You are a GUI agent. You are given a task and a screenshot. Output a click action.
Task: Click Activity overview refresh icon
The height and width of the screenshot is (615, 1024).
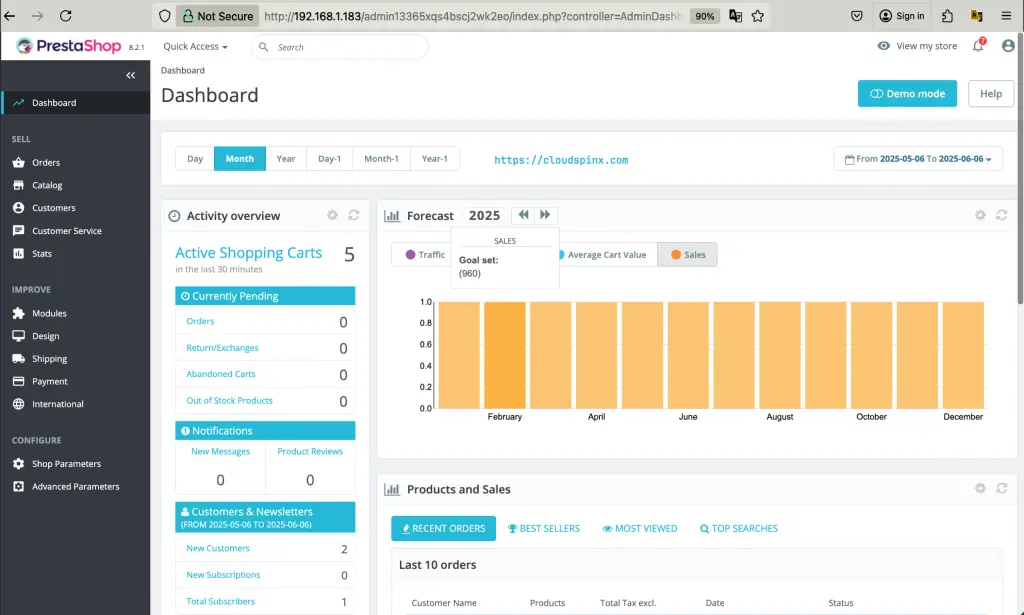pyautogui.click(x=353, y=215)
